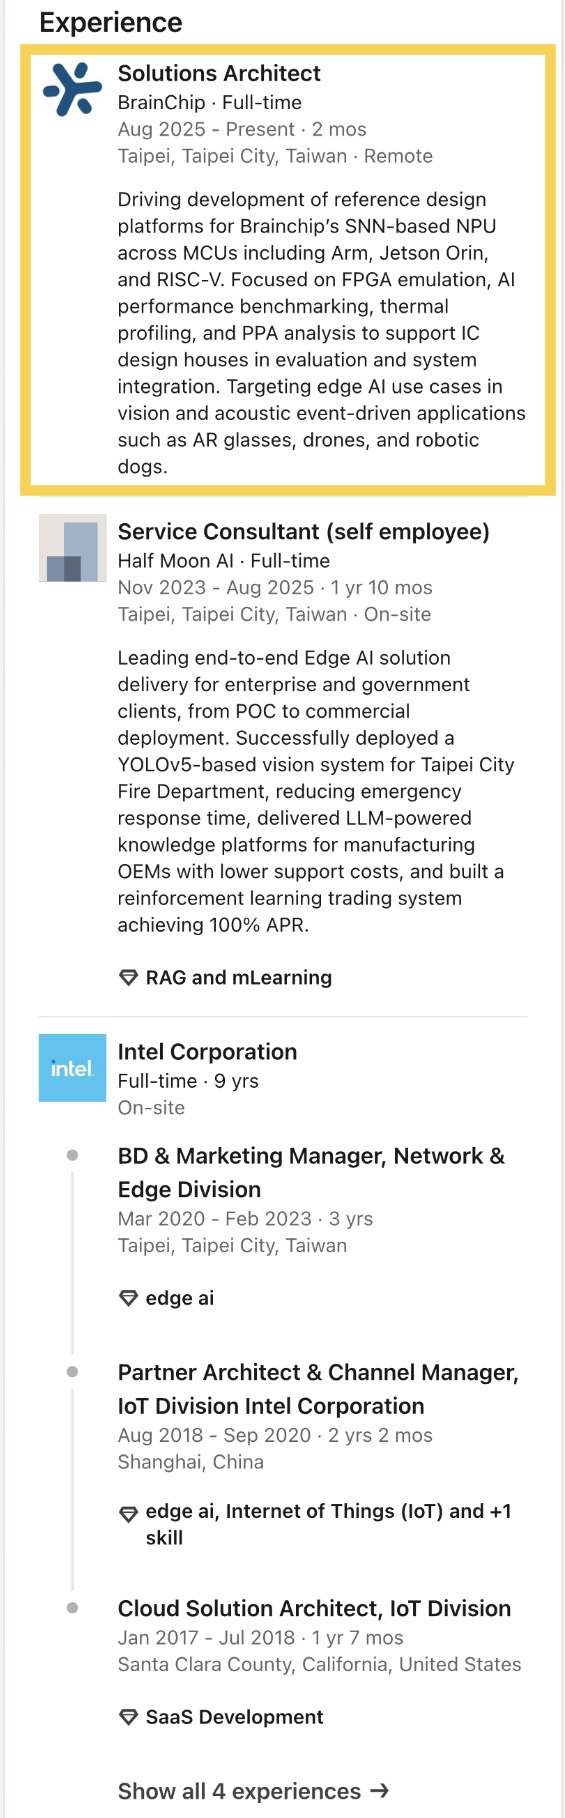Click the arrow after Show all 4 experiences
Image resolution: width=565 pixels, height=1818 pixels.
coord(379,1791)
